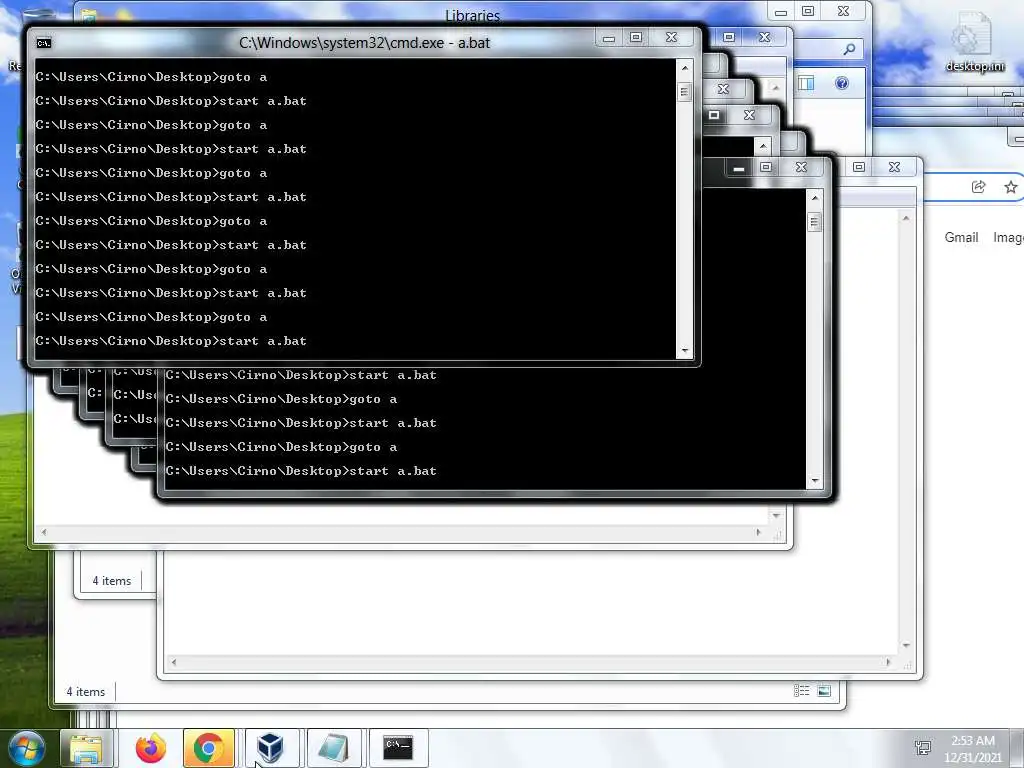Close the cmd.exe - a.bat window
1024x768 pixels.
671,38
